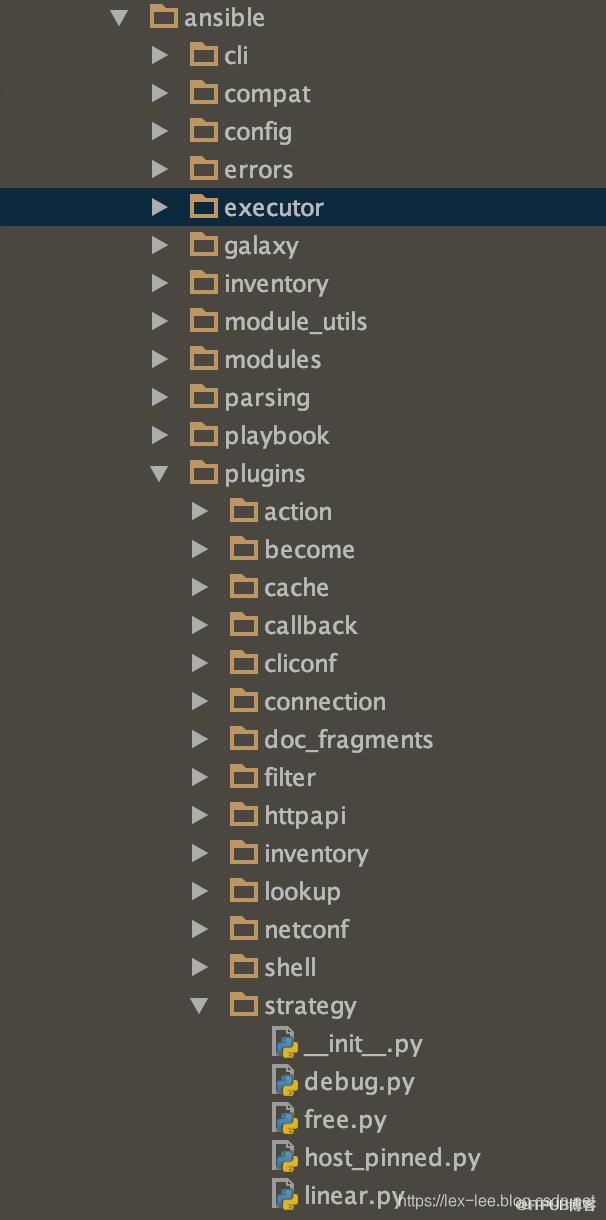Image resolution: width=606 pixels, height=1220 pixels.
Task: Select the httpapi folder
Action: [x=305, y=816]
